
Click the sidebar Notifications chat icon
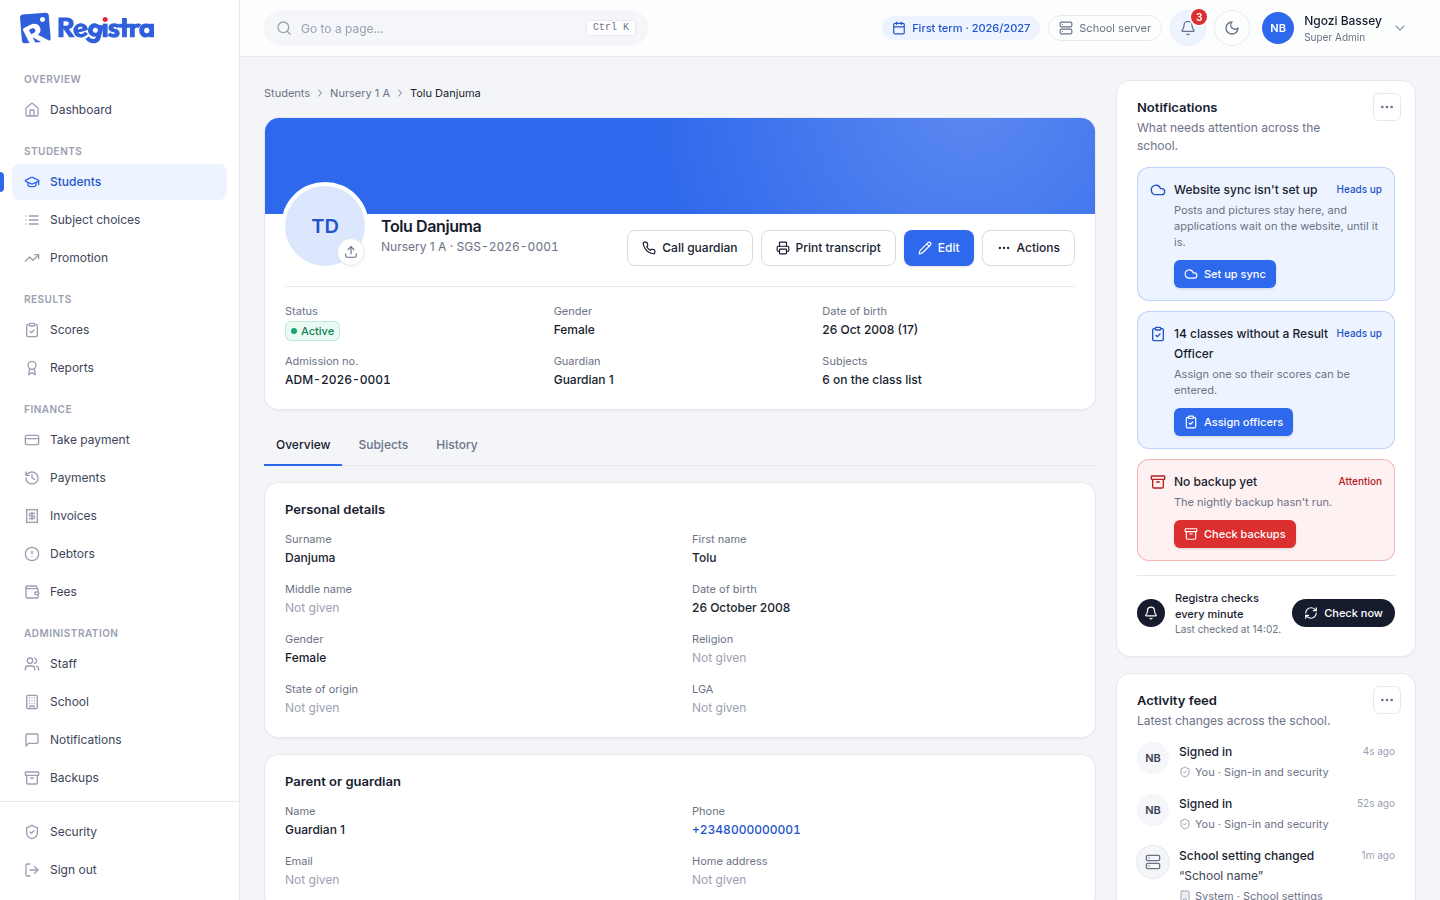[x=32, y=740]
